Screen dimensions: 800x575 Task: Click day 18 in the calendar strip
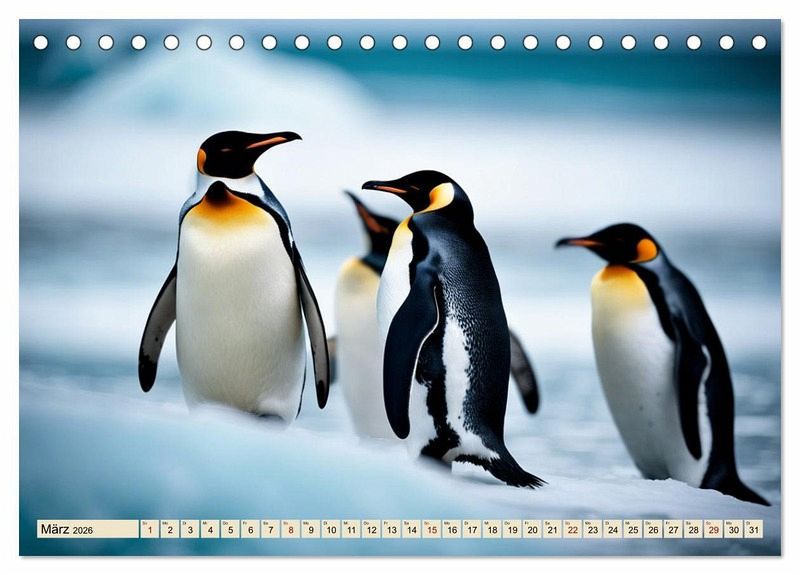tap(491, 529)
